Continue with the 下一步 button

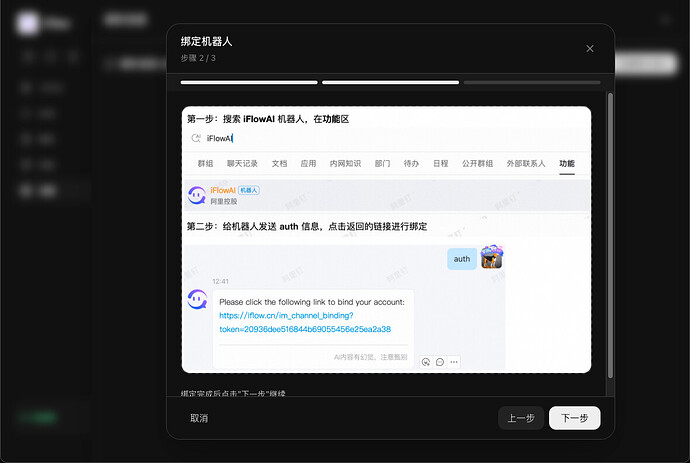coord(575,418)
